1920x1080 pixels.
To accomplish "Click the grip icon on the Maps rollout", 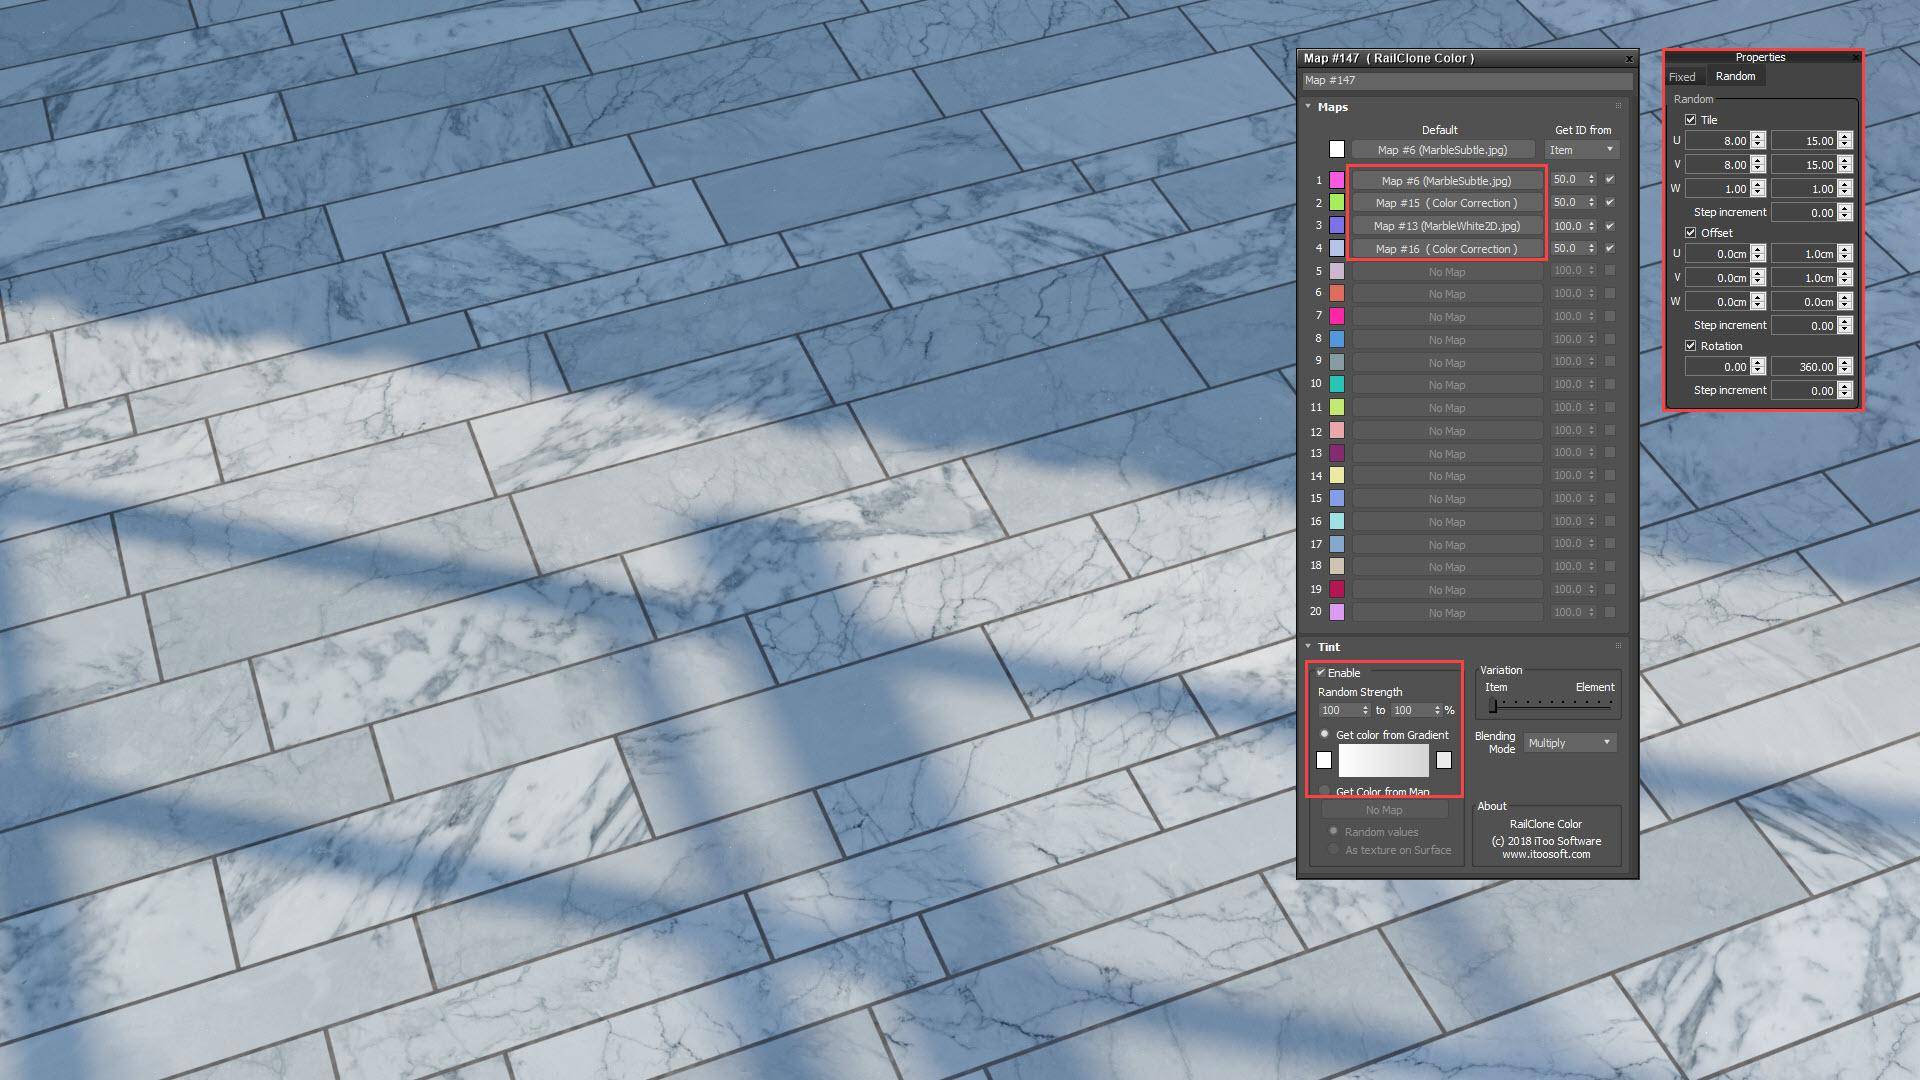I will pyautogui.click(x=1617, y=106).
